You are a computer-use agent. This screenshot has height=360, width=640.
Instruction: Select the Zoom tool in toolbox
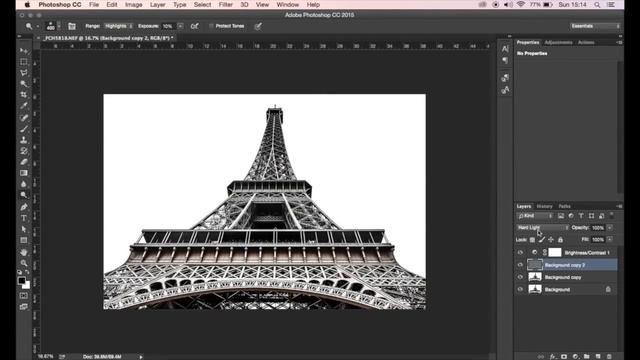click(x=24, y=263)
